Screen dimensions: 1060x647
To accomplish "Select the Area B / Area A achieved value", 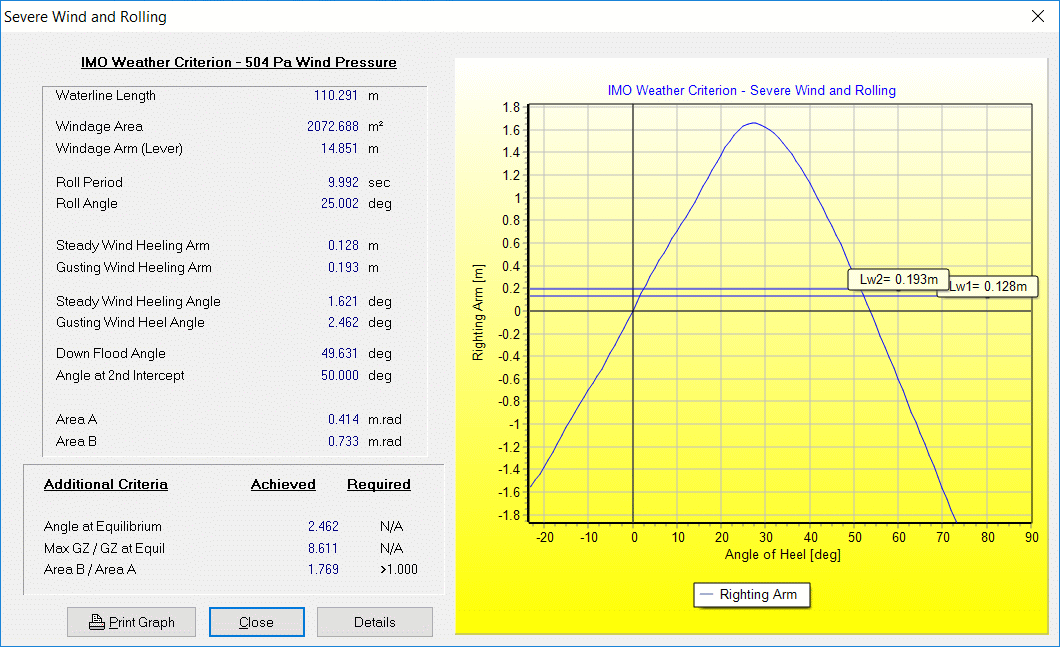I will pyautogui.click(x=323, y=570).
